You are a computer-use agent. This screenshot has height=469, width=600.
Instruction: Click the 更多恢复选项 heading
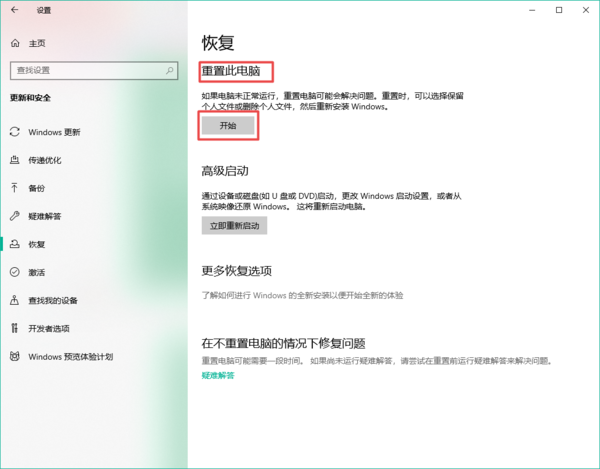coord(237,271)
